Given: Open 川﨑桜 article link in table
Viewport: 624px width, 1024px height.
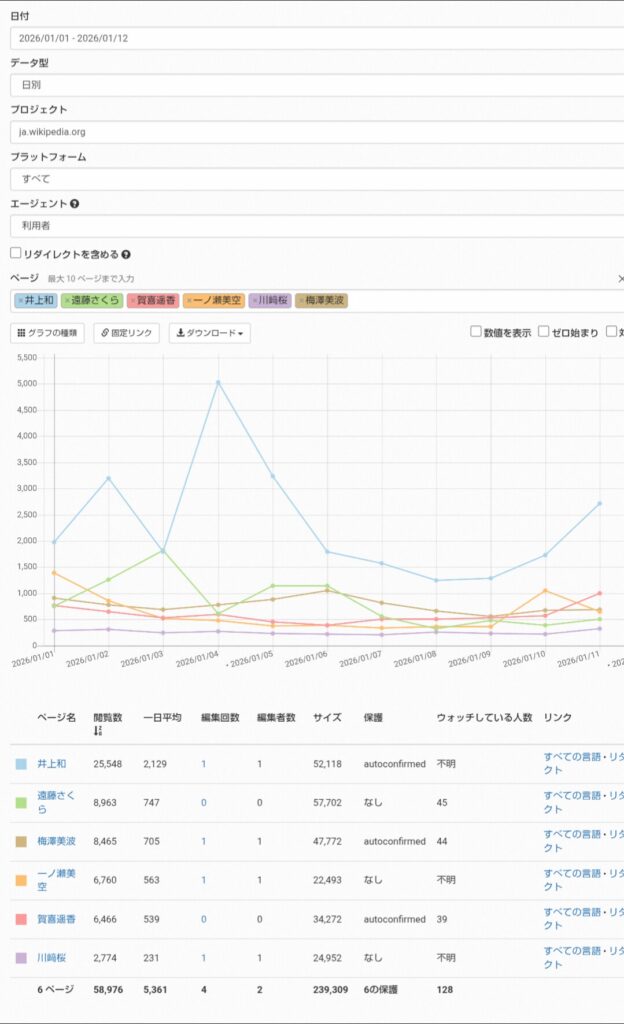Looking at the screenshot, I should point(52,957).
